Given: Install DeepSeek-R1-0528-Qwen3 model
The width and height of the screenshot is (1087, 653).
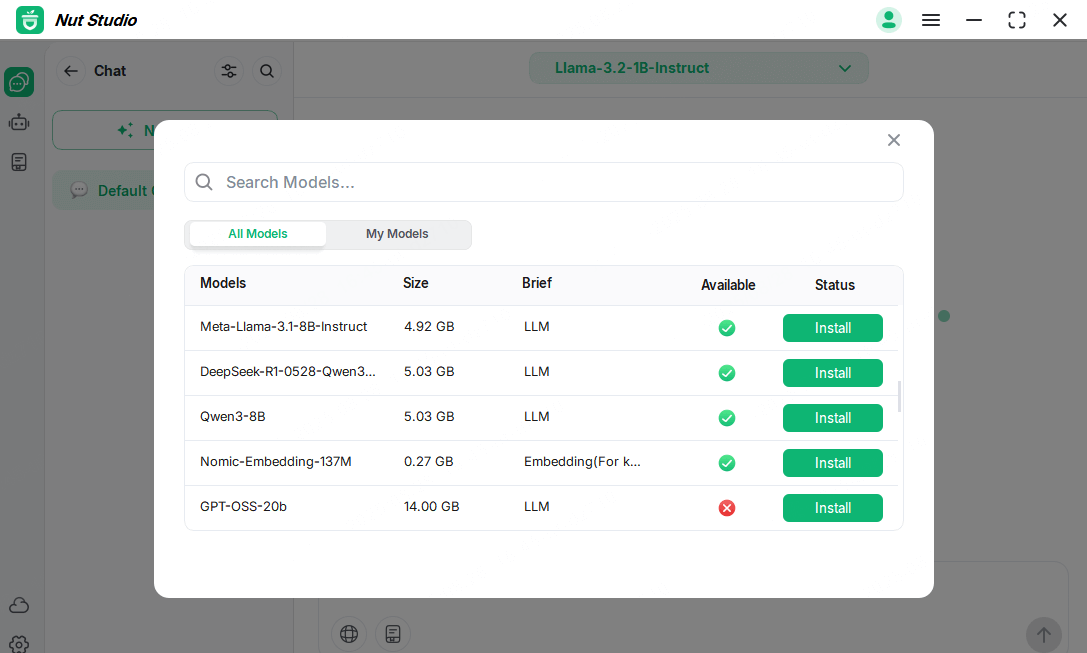Looking at the screenshot, I should (833, 373).
